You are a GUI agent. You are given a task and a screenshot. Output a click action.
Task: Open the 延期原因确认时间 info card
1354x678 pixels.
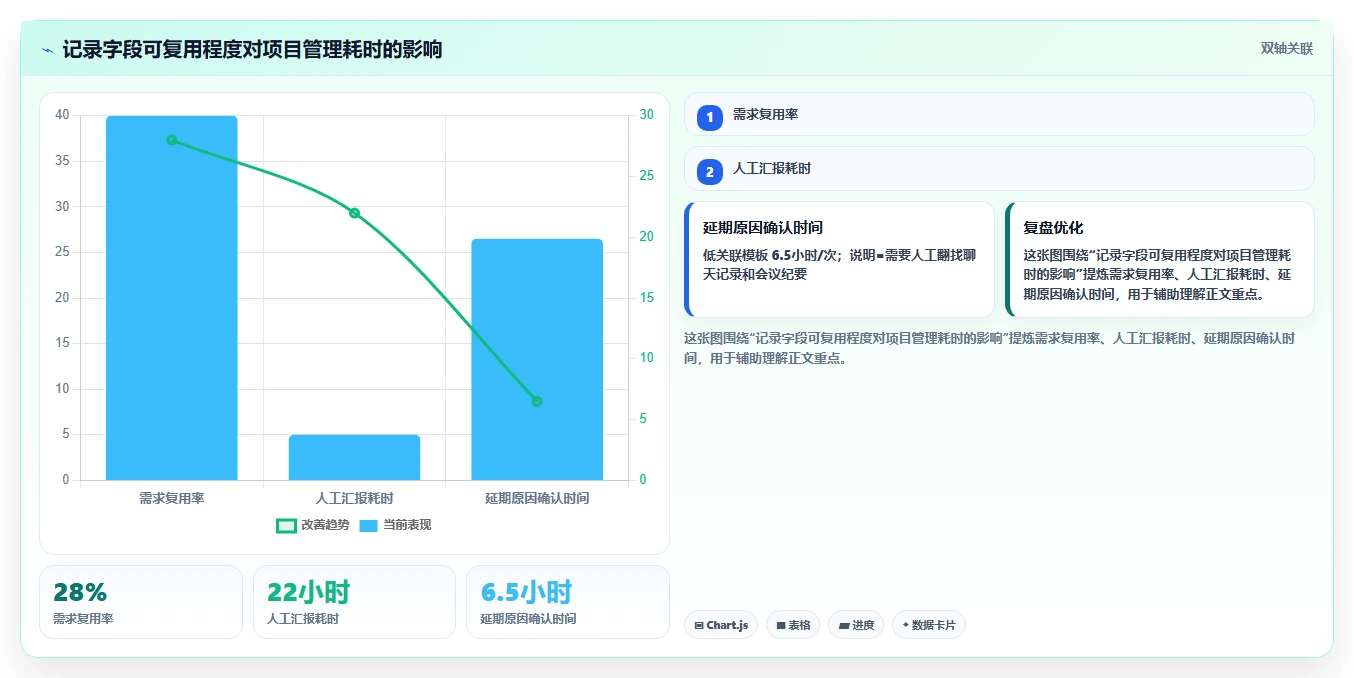click(x=839, y=259)
